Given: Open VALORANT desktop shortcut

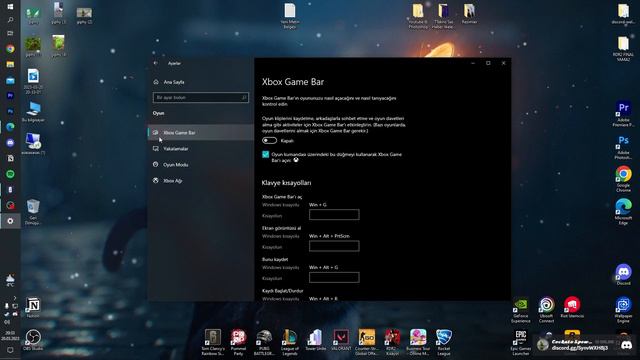Looking at the screenshot, I should (341, 340).
